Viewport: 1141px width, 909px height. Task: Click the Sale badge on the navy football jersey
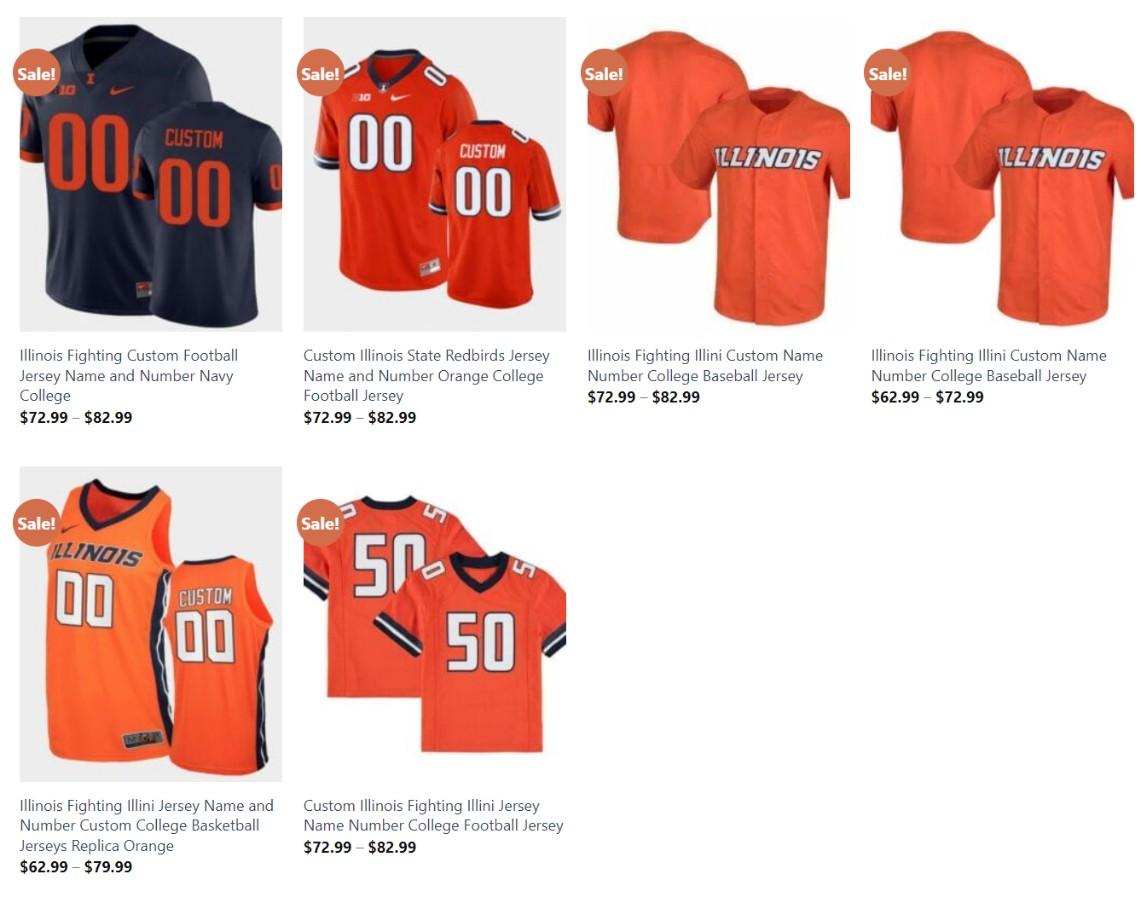[36, 73]
